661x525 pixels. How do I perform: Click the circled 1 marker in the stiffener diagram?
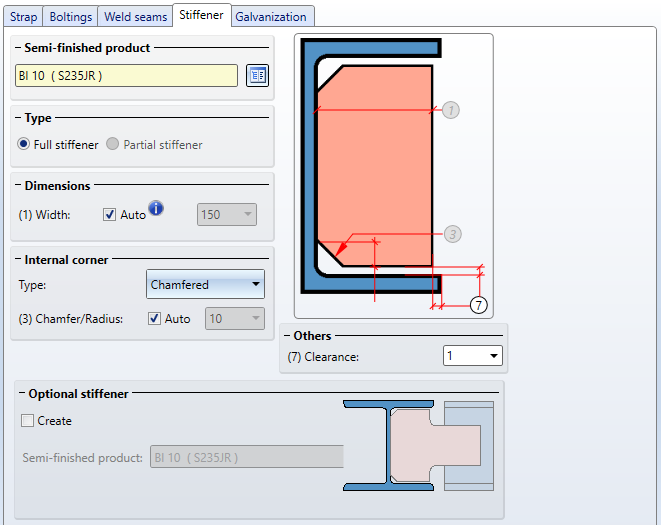[x=451, y=110]
